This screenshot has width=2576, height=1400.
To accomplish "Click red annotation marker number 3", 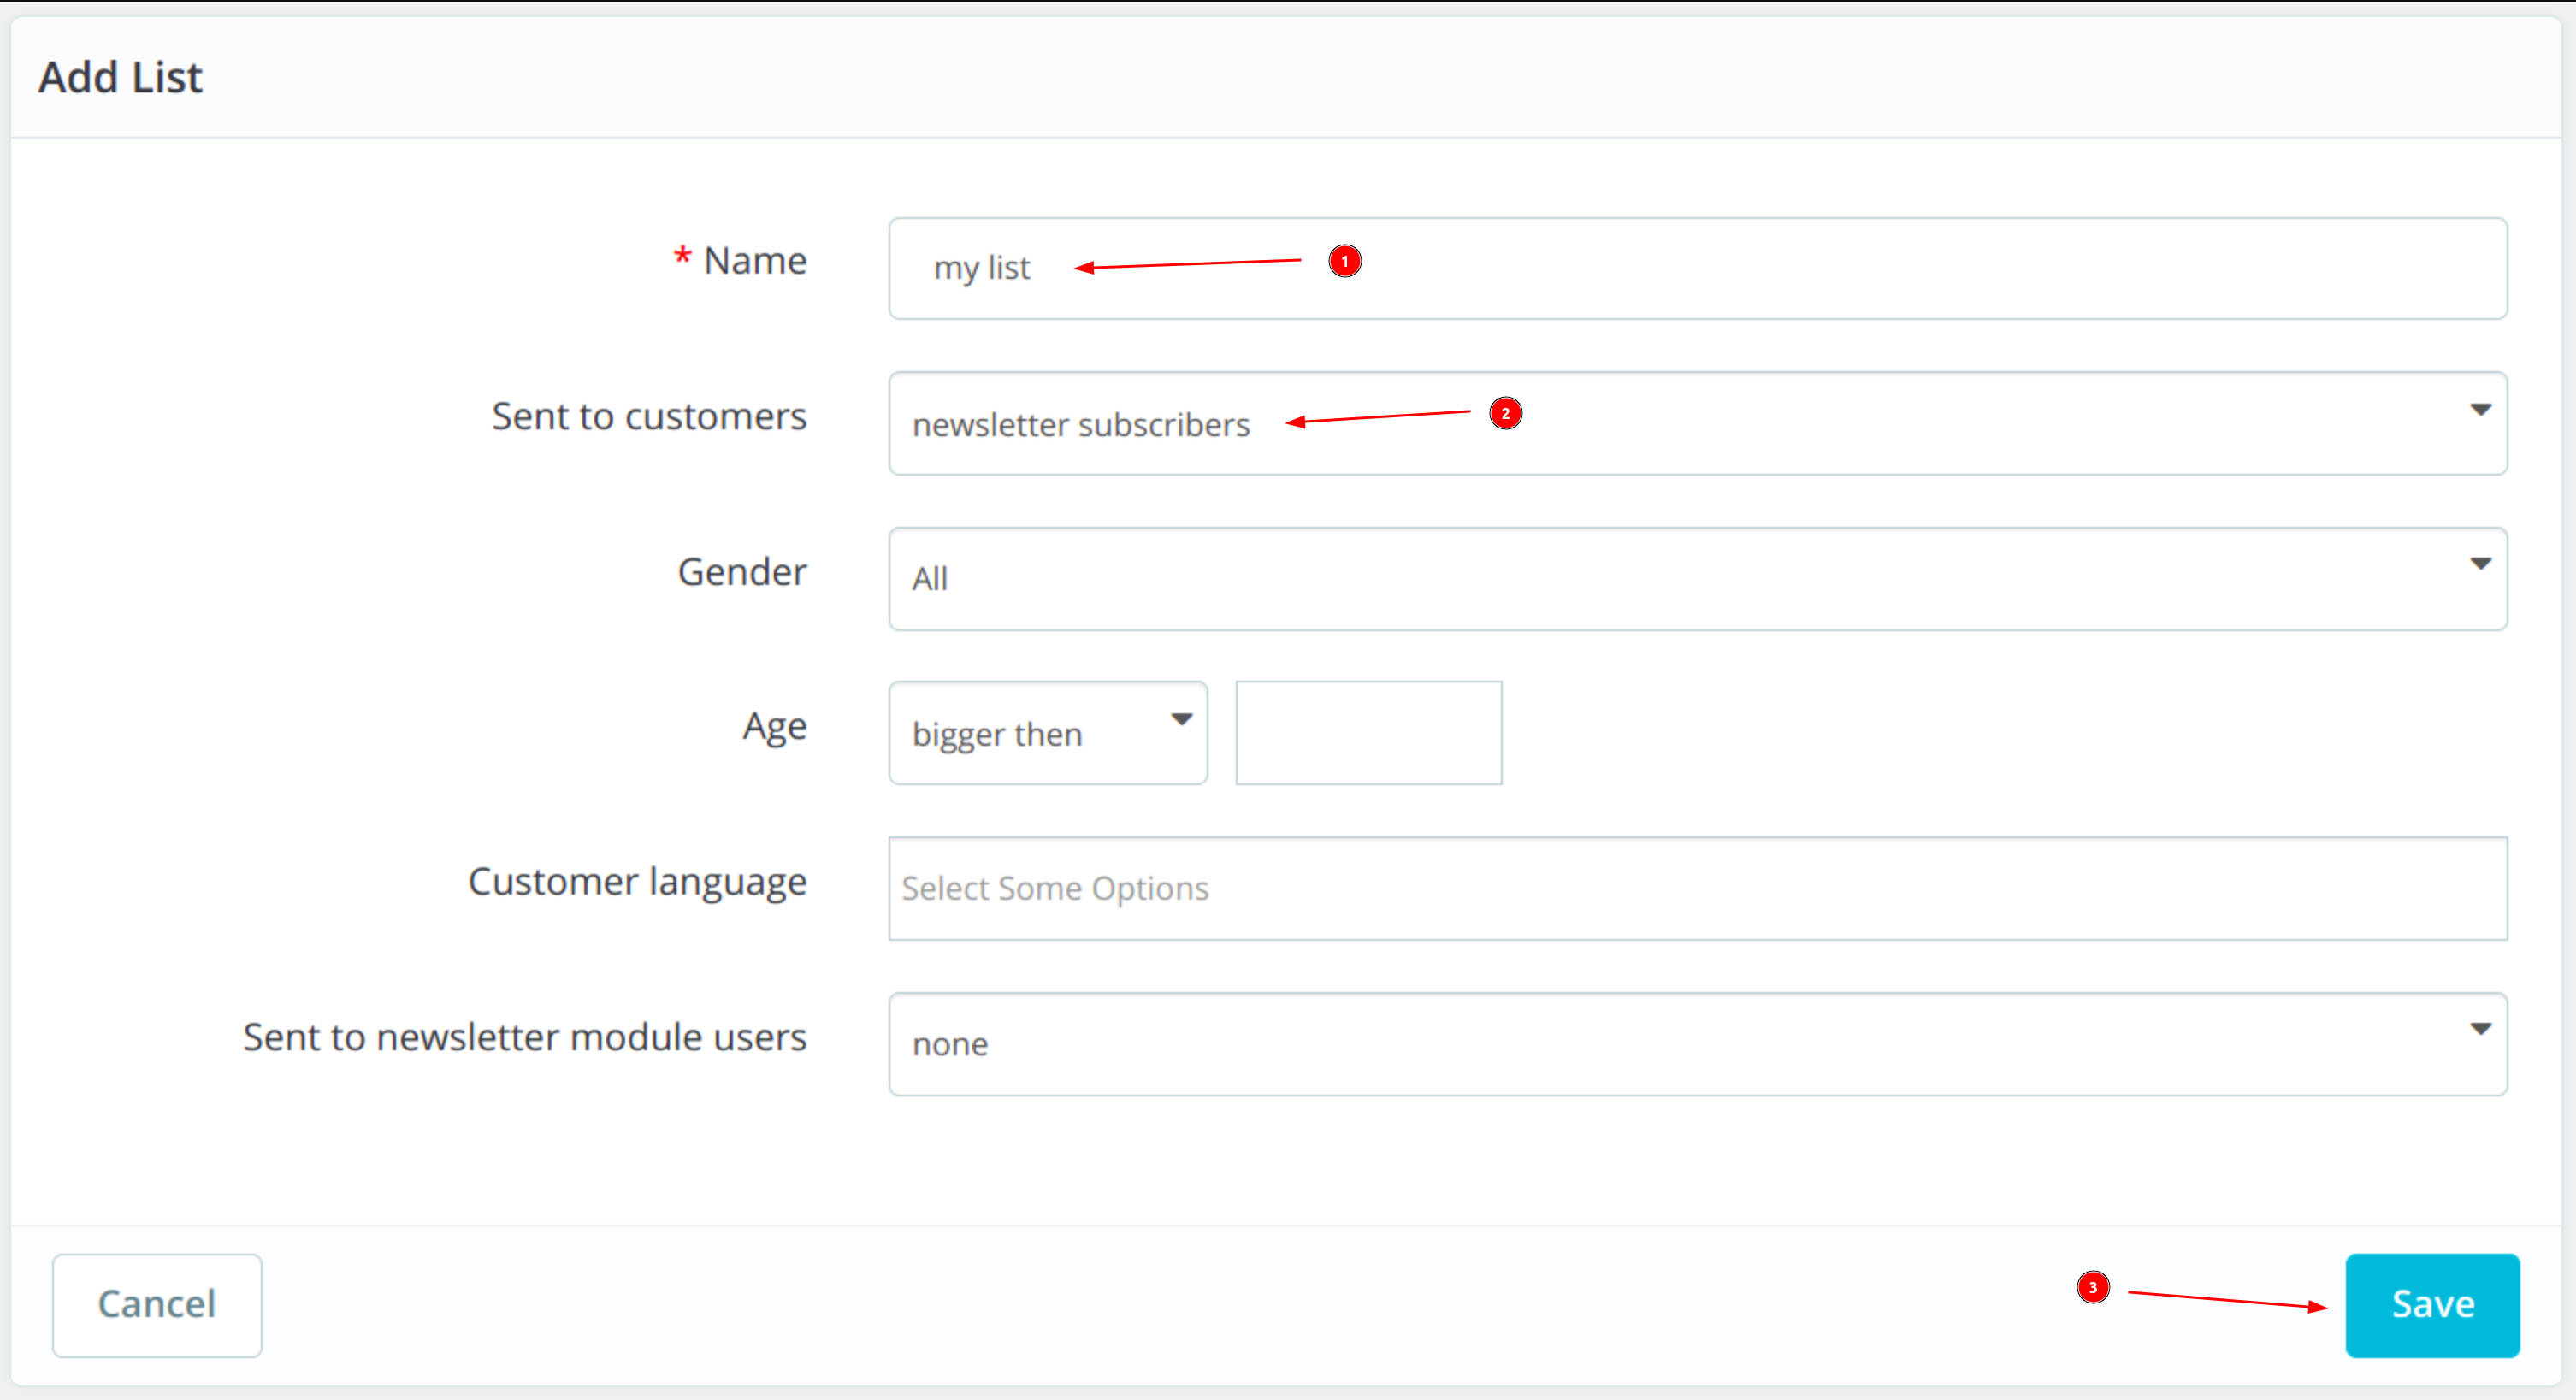I will point(2092,1287).
